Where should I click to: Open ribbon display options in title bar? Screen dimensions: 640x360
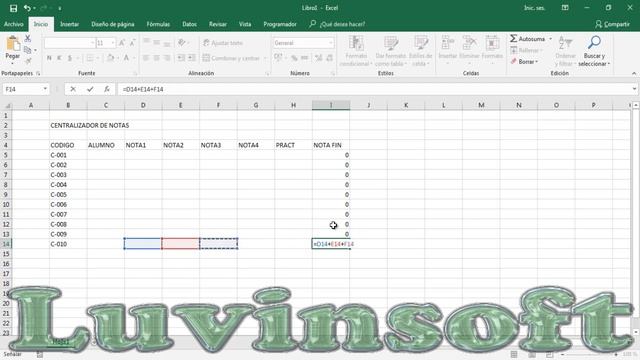[565, 8]
